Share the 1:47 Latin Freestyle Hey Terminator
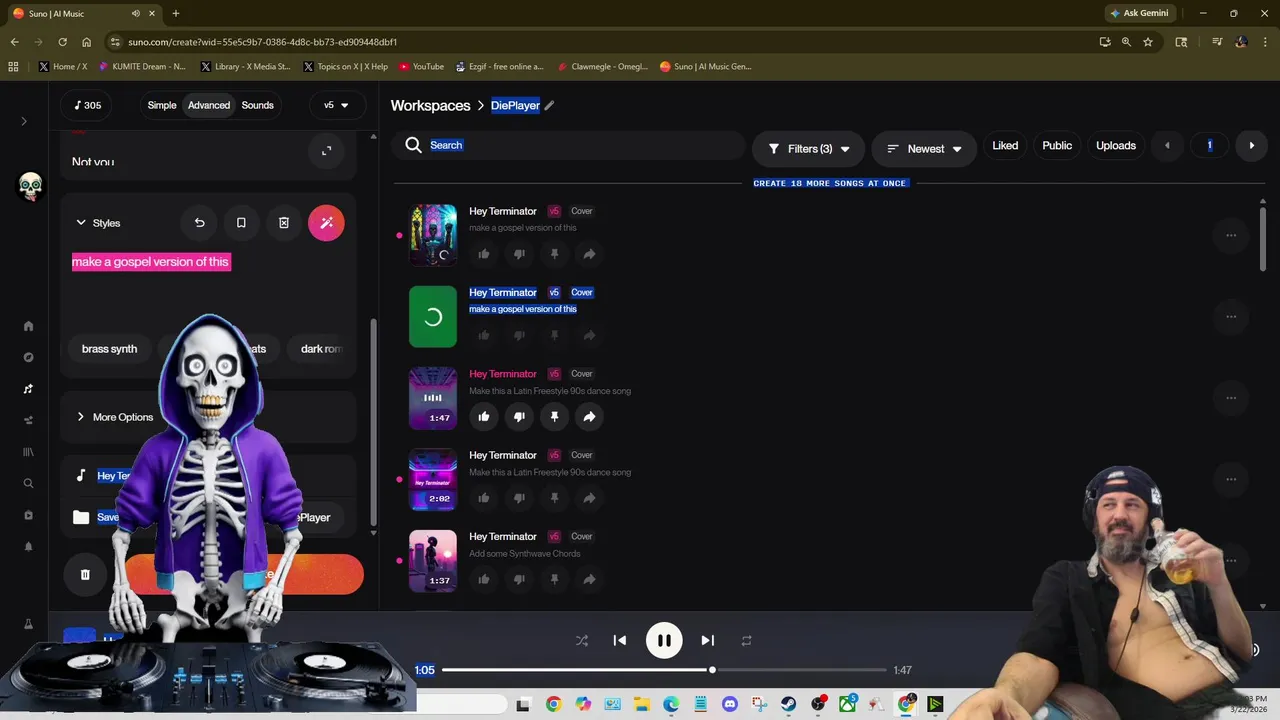Image resolution: width=1280 pixels, height=720 pixels. pyautogui.click(x=589, y=417)
